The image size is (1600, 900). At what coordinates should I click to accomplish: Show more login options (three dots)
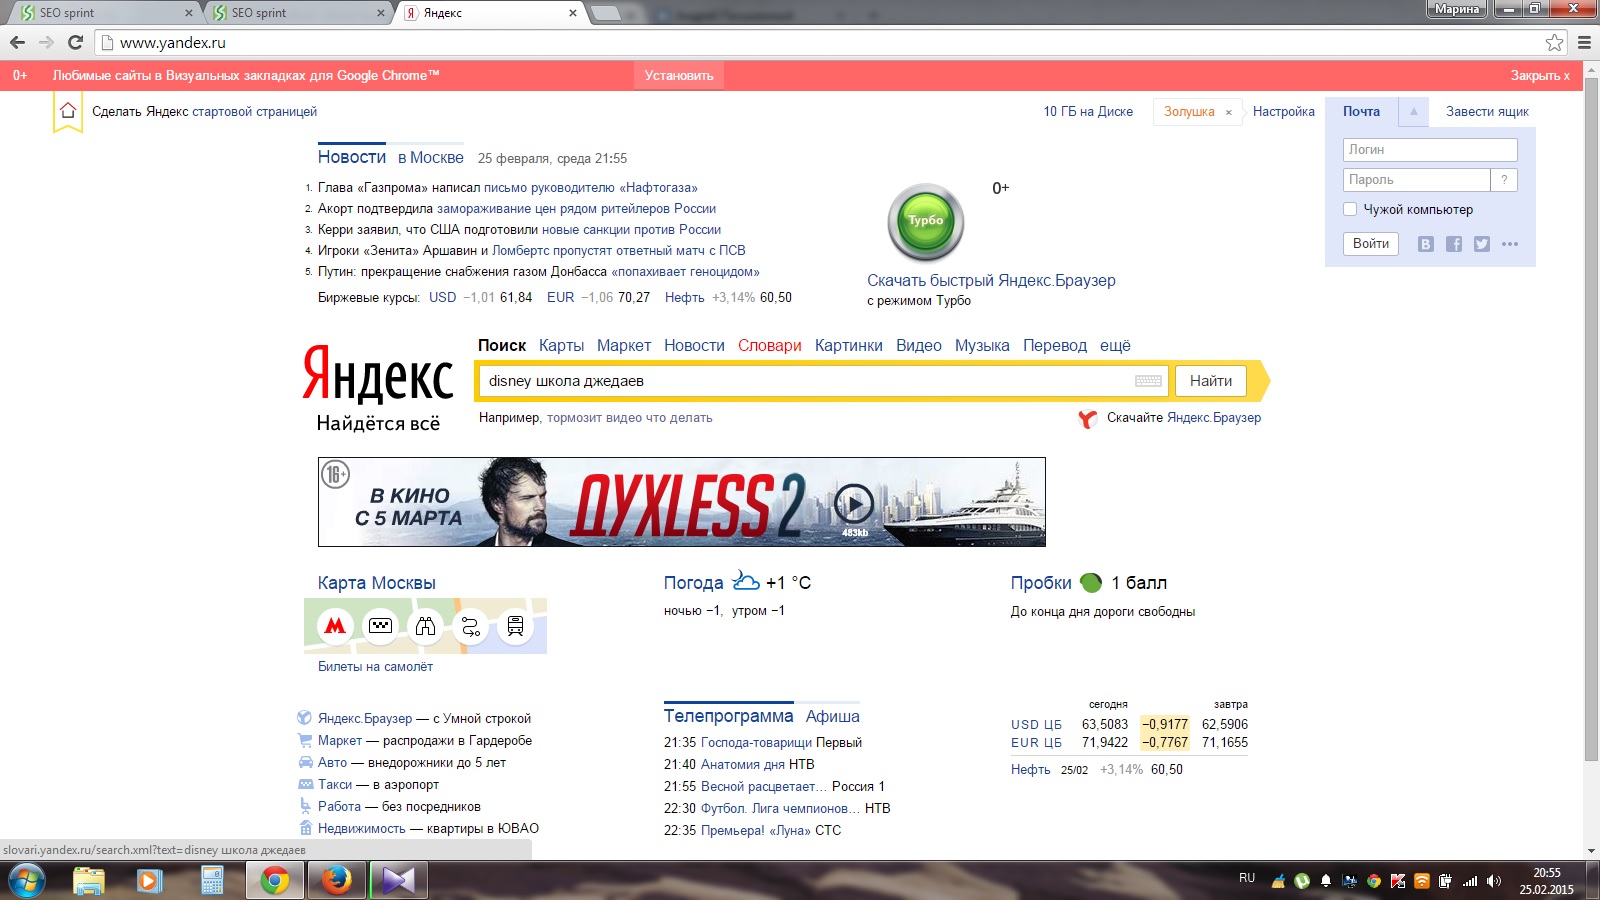(x=1510, y=244)
